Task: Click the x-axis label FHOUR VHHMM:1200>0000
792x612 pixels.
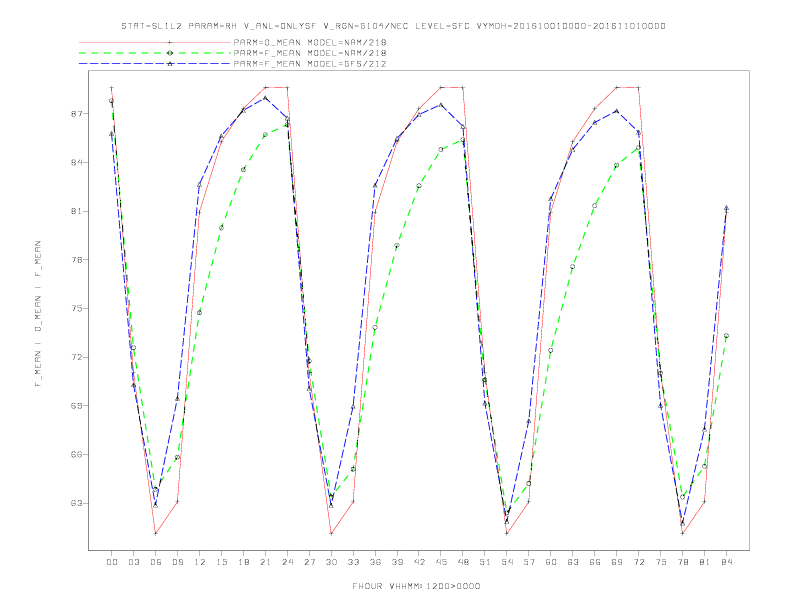Action: [416, 586]
